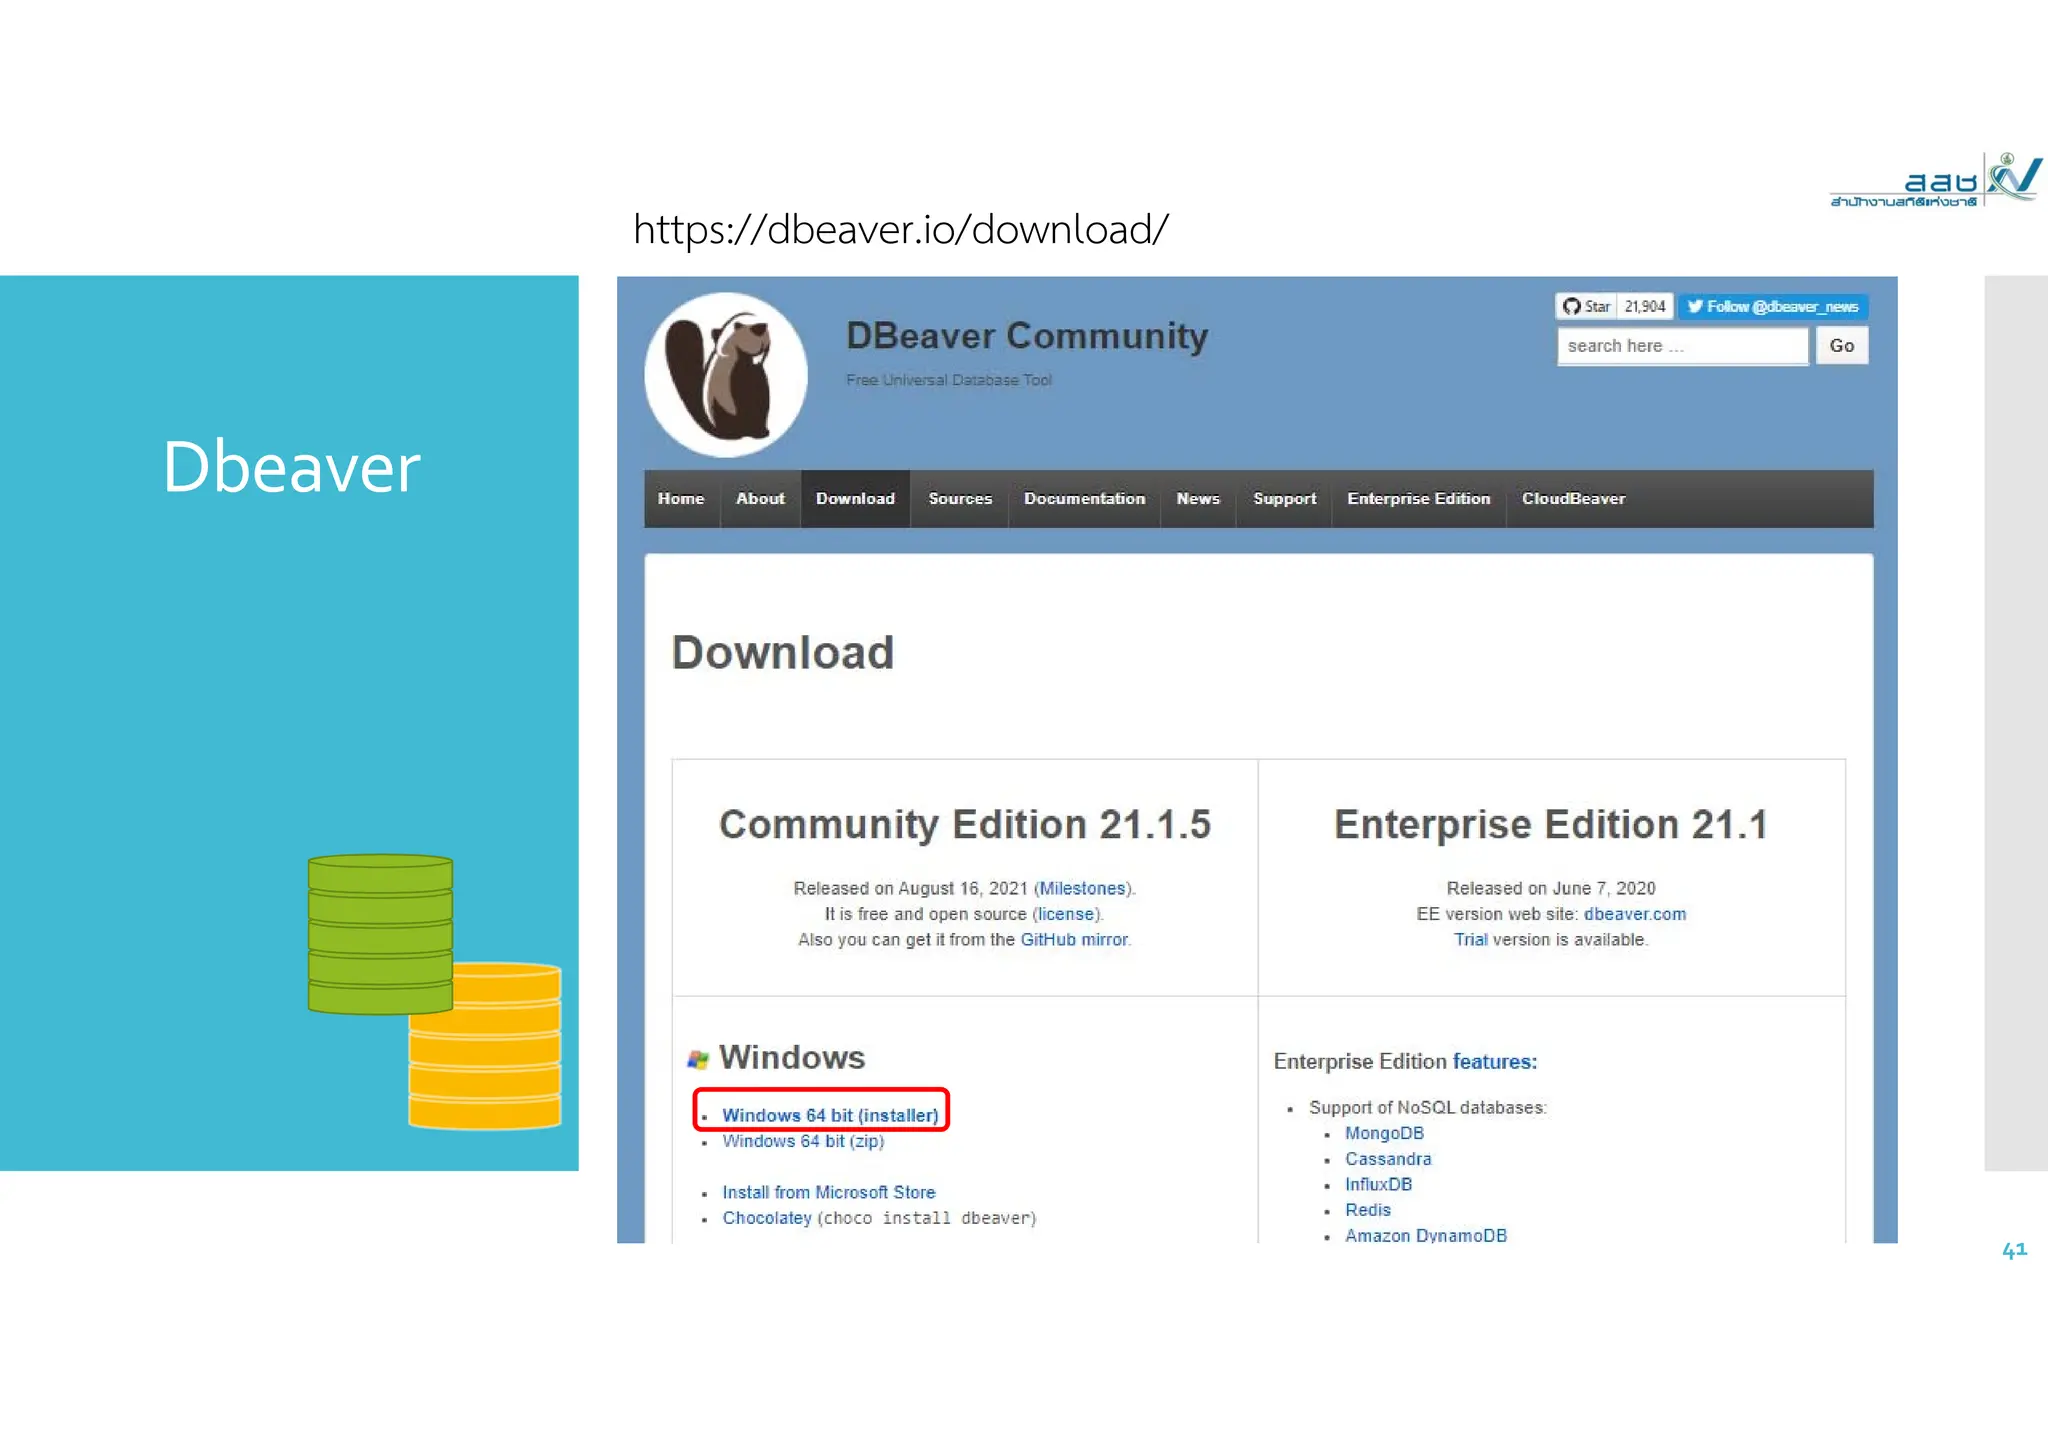Viewport: 2048px width, 1448px height.
Task: Open the Home menu item
Action: click(x=681, y=498)
